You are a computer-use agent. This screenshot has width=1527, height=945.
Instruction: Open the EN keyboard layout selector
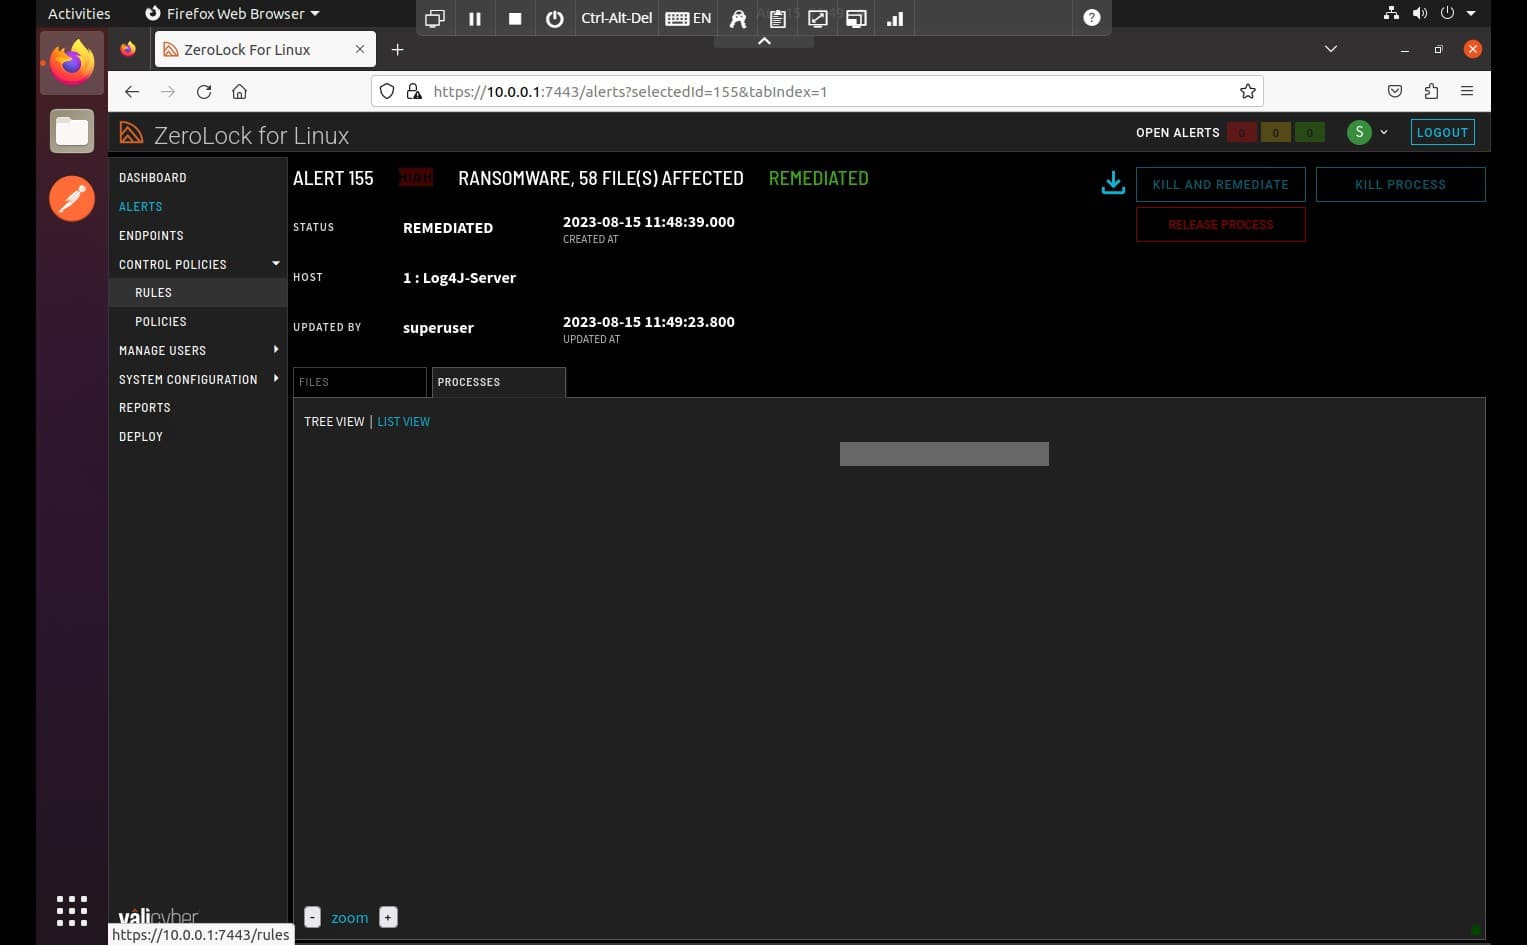coord(688,18)
